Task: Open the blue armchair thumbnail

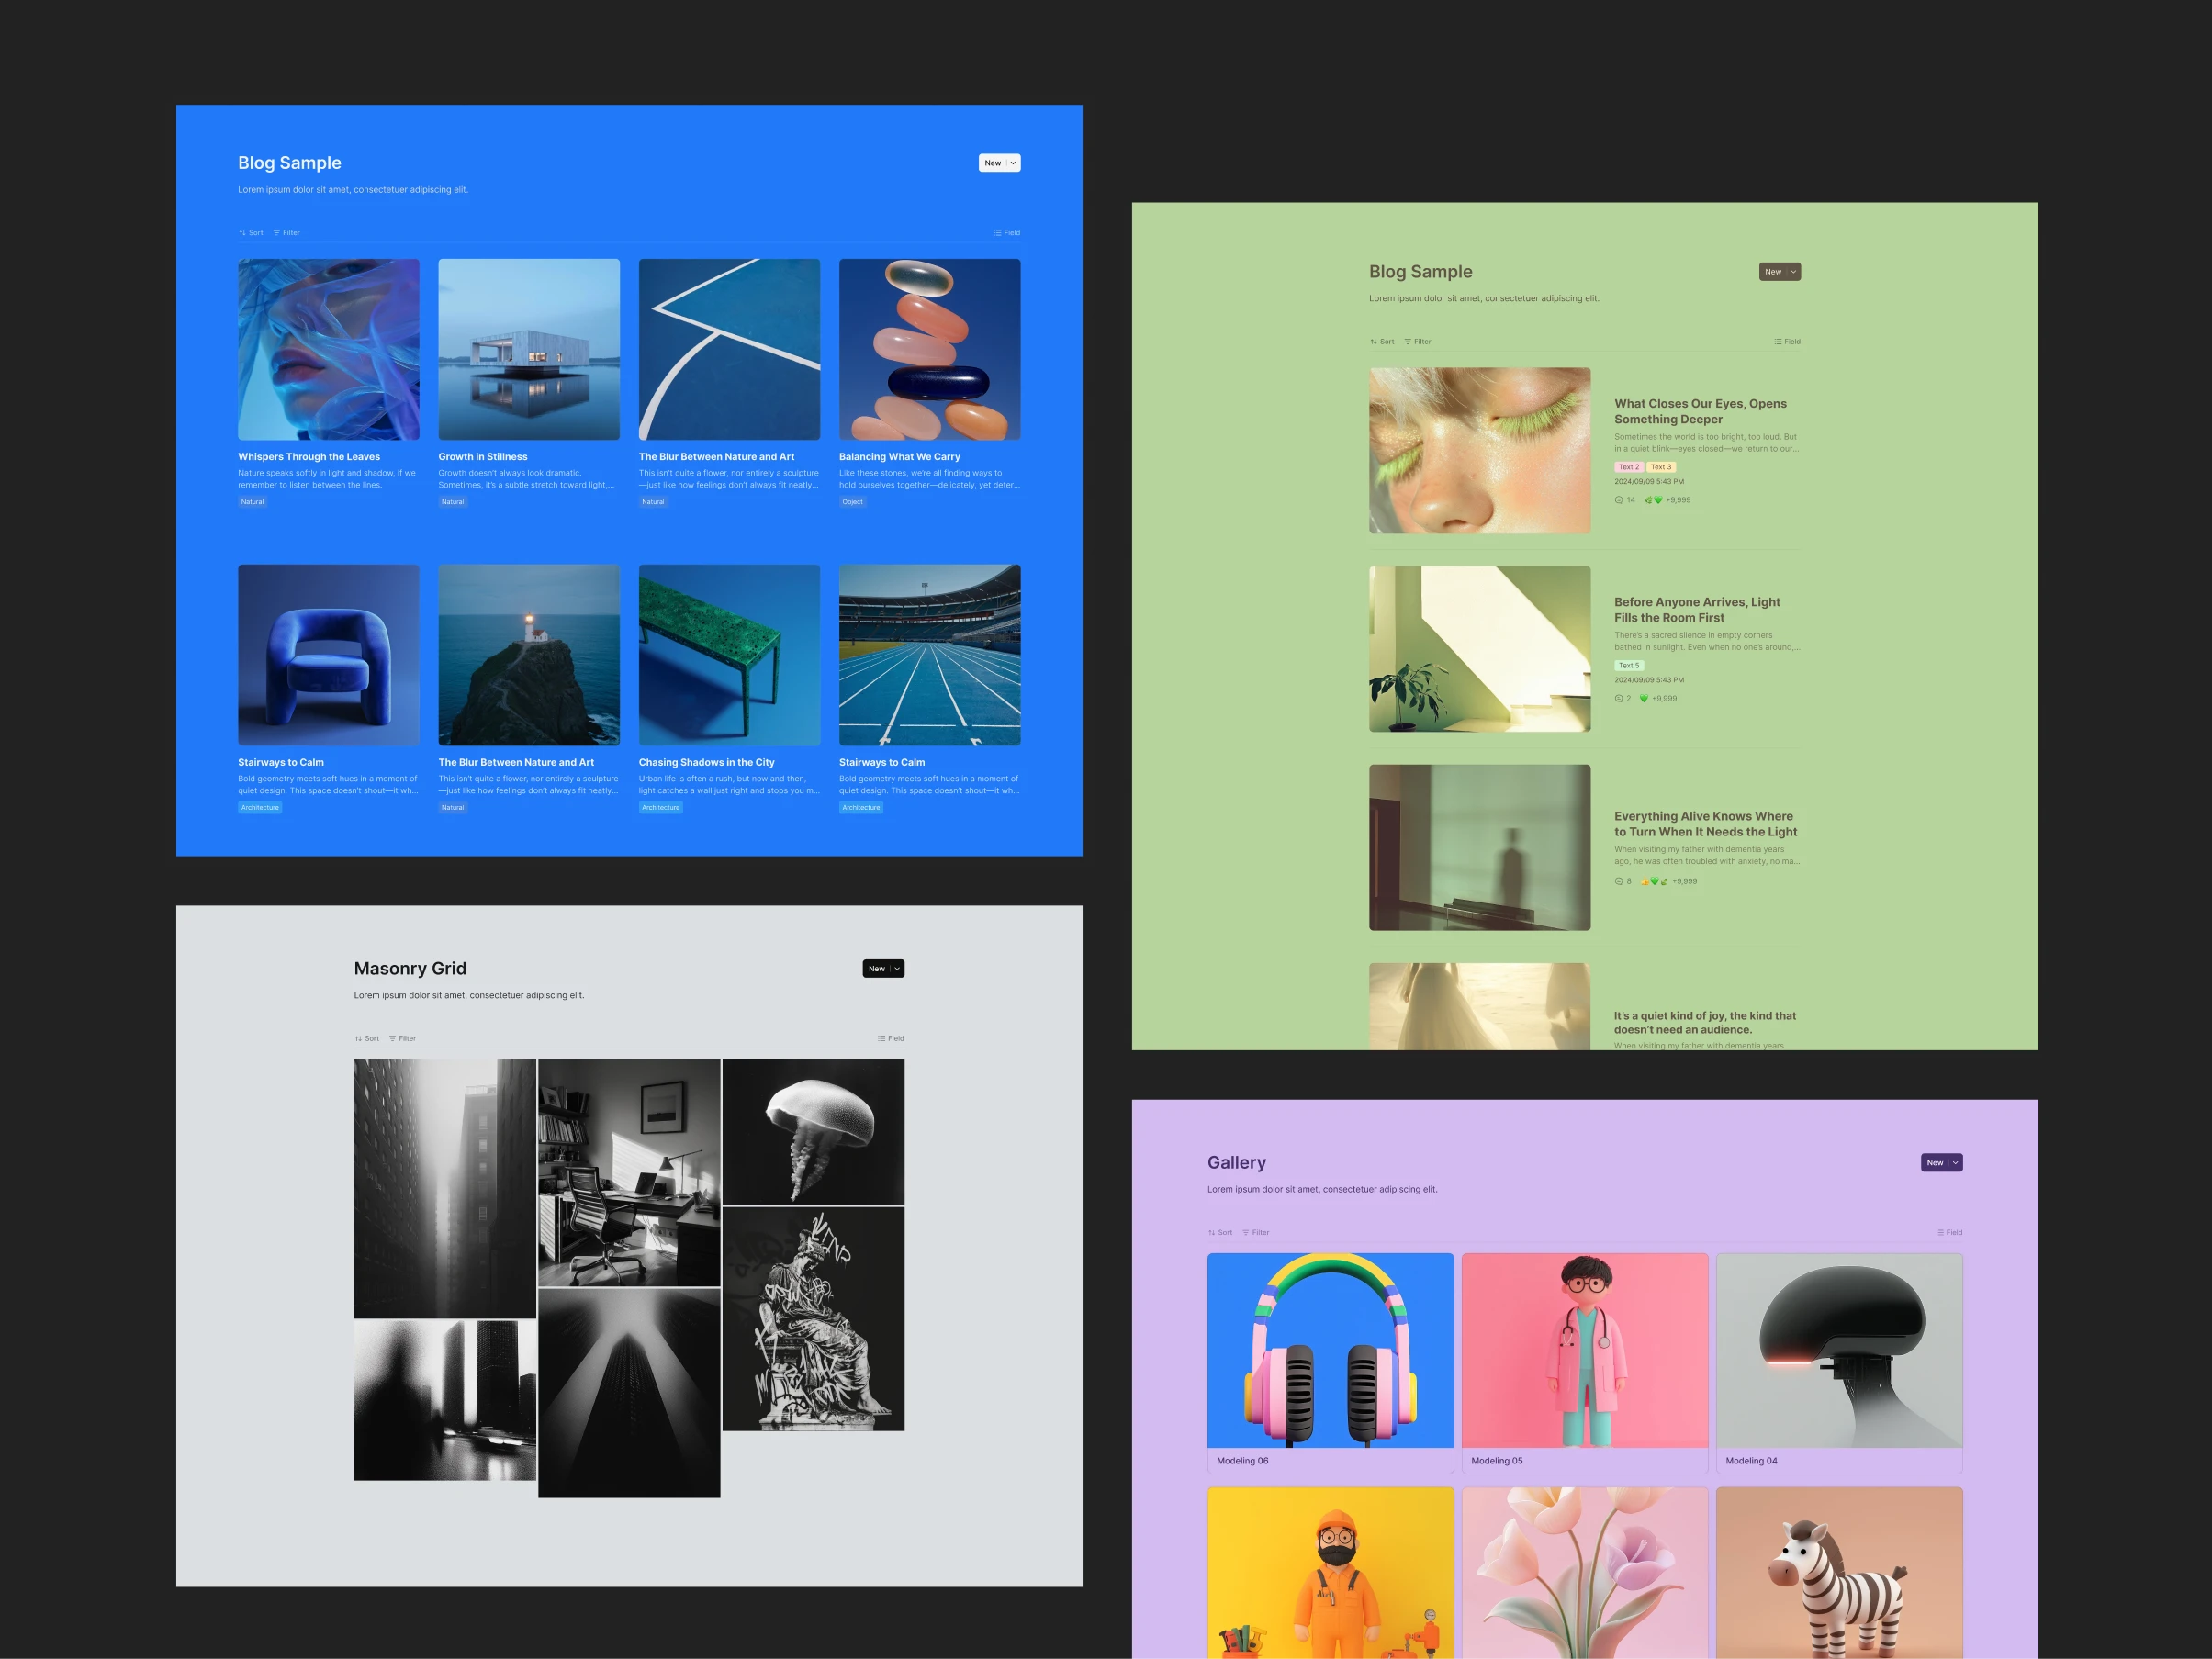Action: pos(329,655)
